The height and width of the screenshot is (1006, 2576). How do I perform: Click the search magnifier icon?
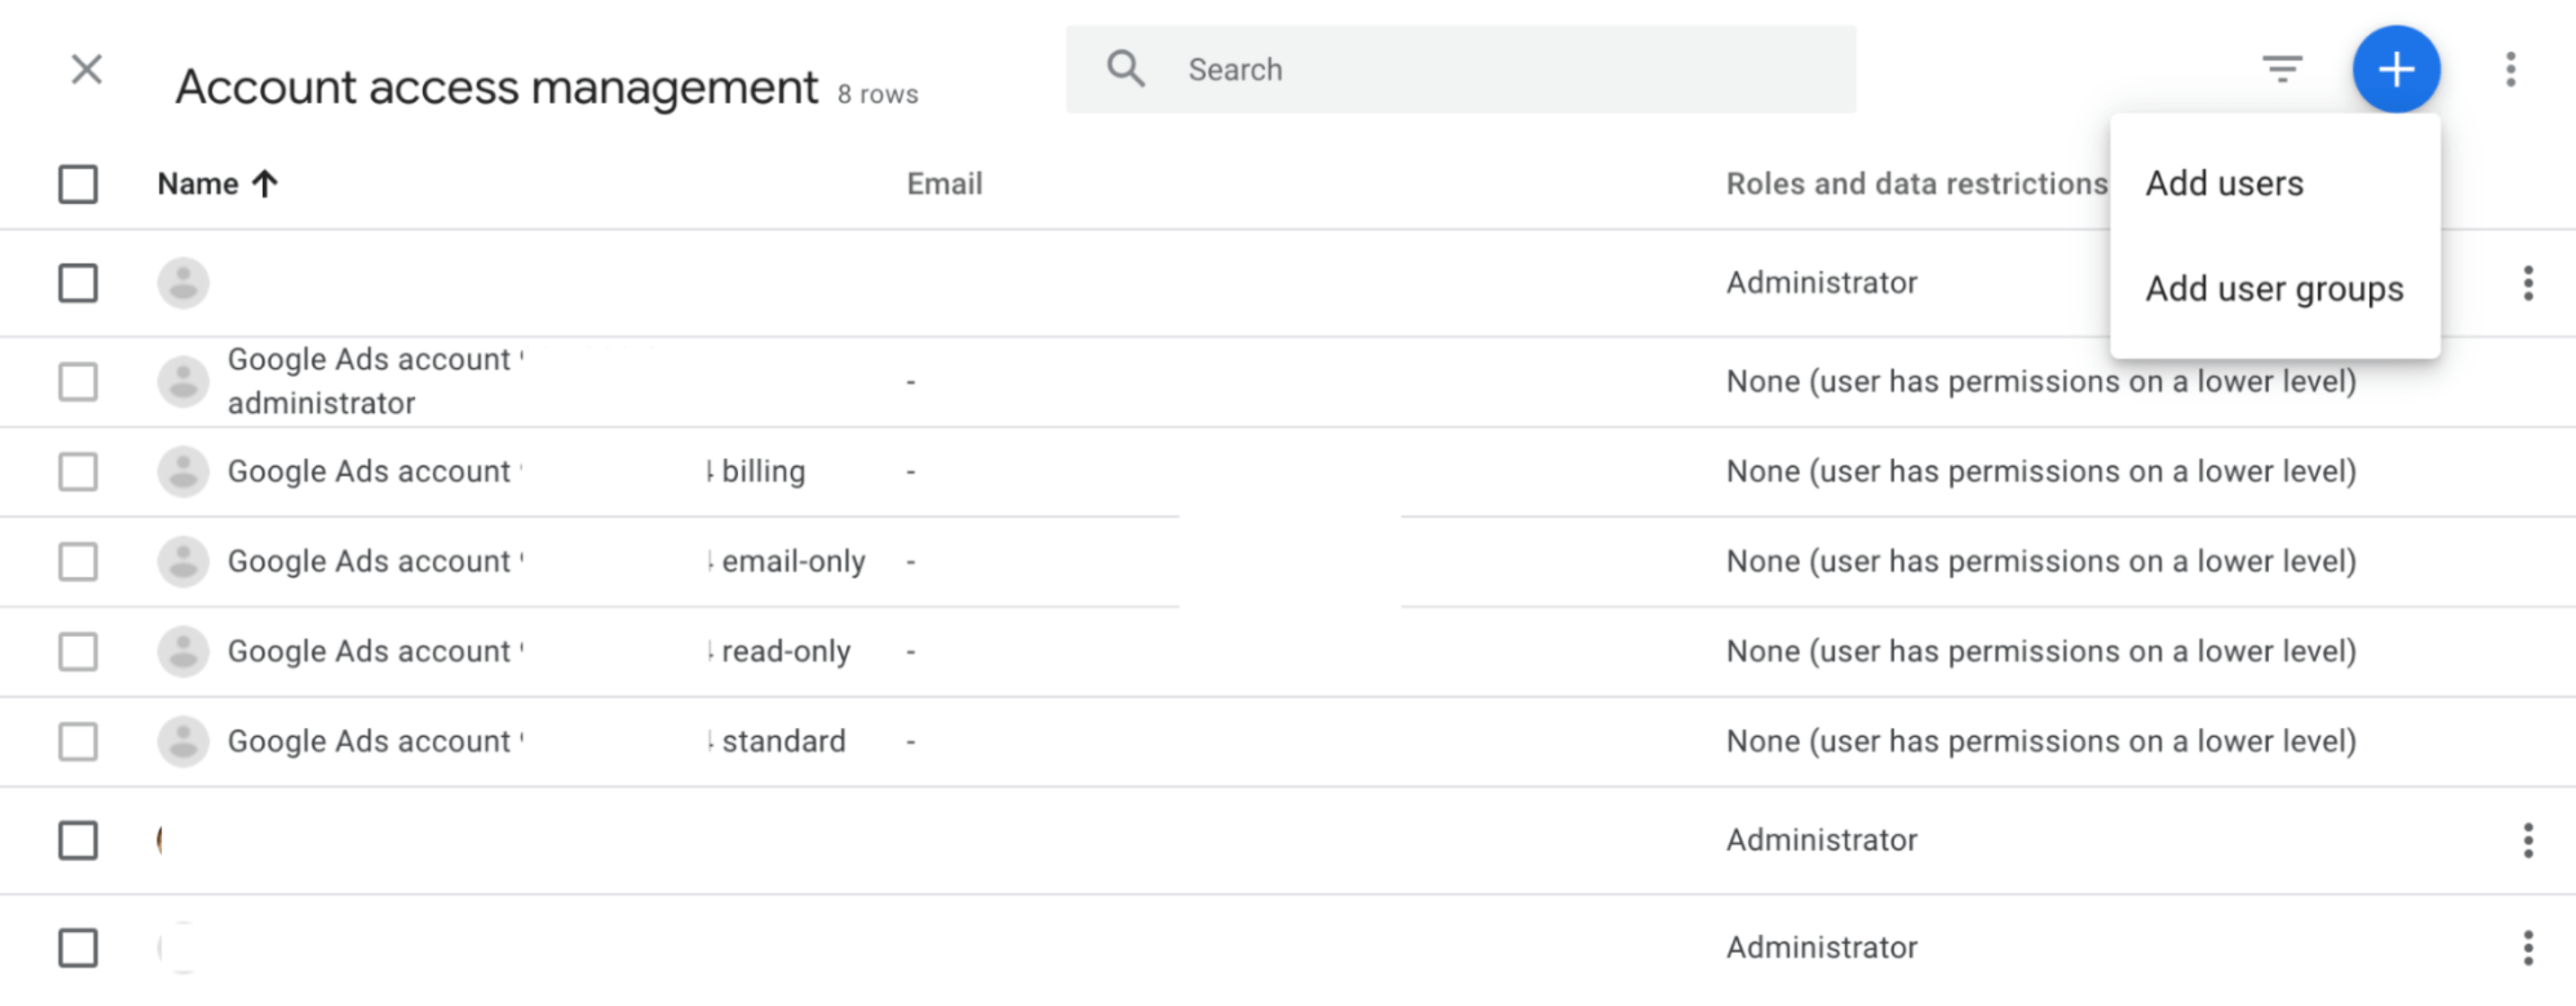coord(1125,70)
